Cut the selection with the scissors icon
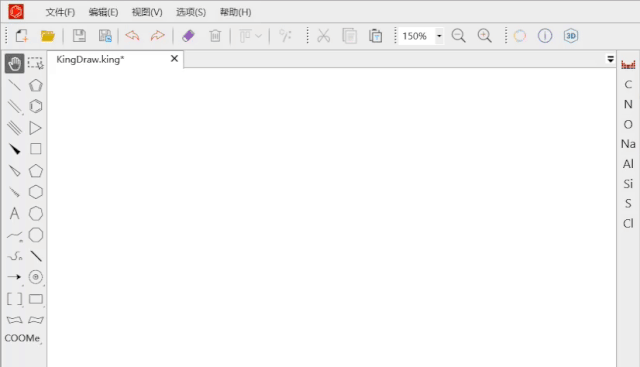The width and height of the screenshot is (640, 367). click(x=324, y=36)
